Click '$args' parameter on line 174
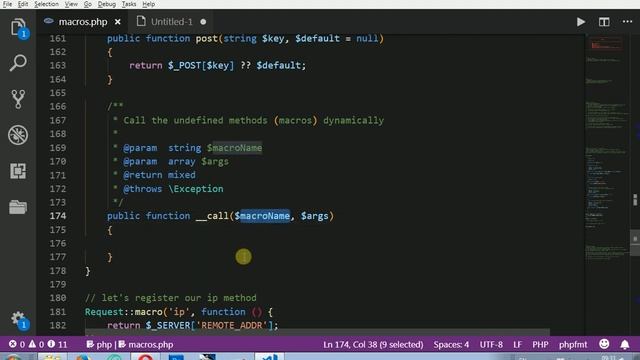This screenshot has width=640, height=360. coord(315,216)
